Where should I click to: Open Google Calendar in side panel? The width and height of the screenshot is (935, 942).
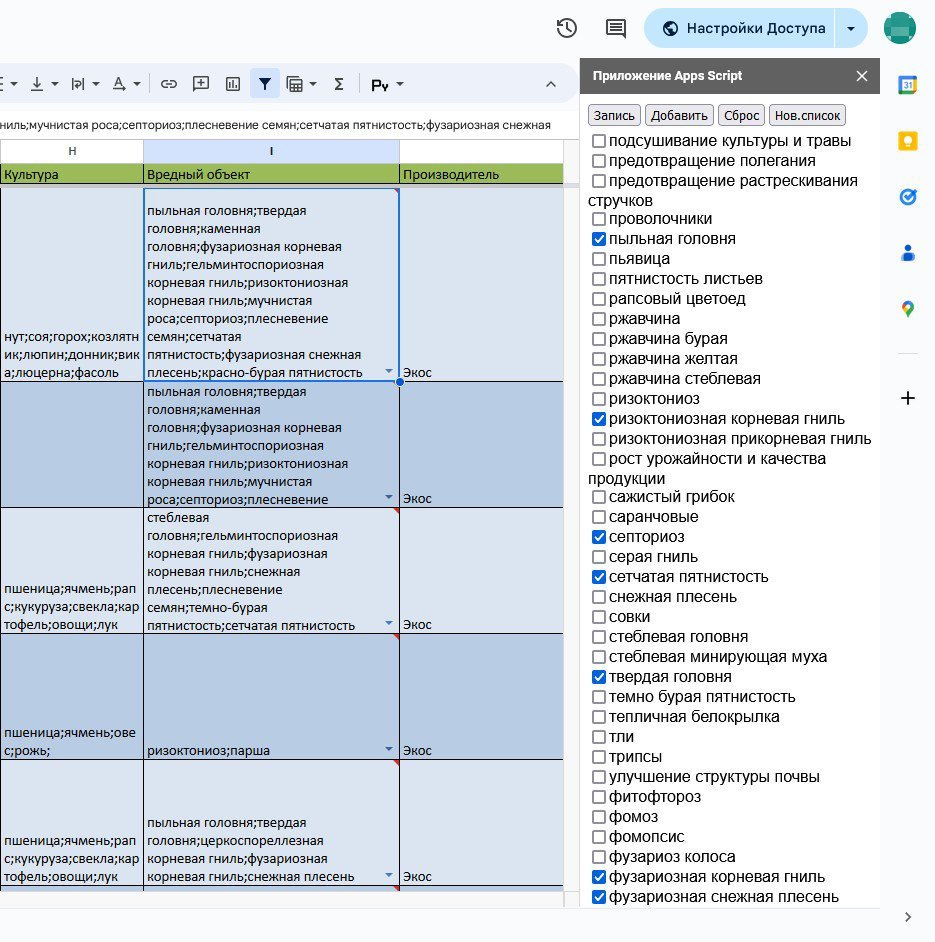pyautogui.click(x=907, y=85)
